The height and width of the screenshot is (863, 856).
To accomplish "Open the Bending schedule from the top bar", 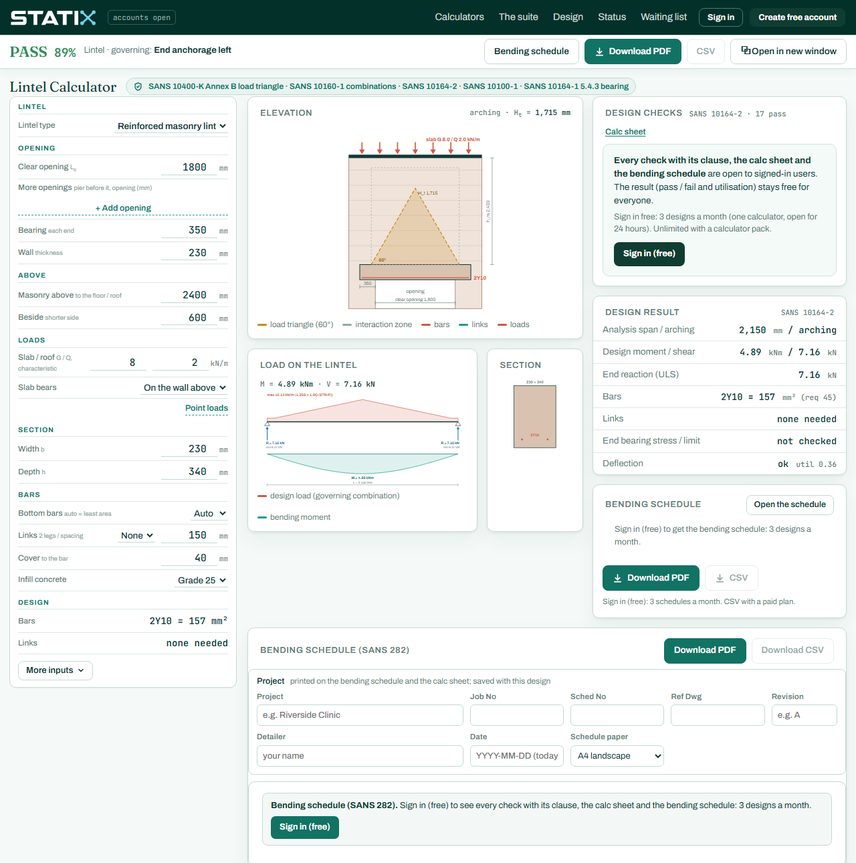I will (x=531, y=51).
